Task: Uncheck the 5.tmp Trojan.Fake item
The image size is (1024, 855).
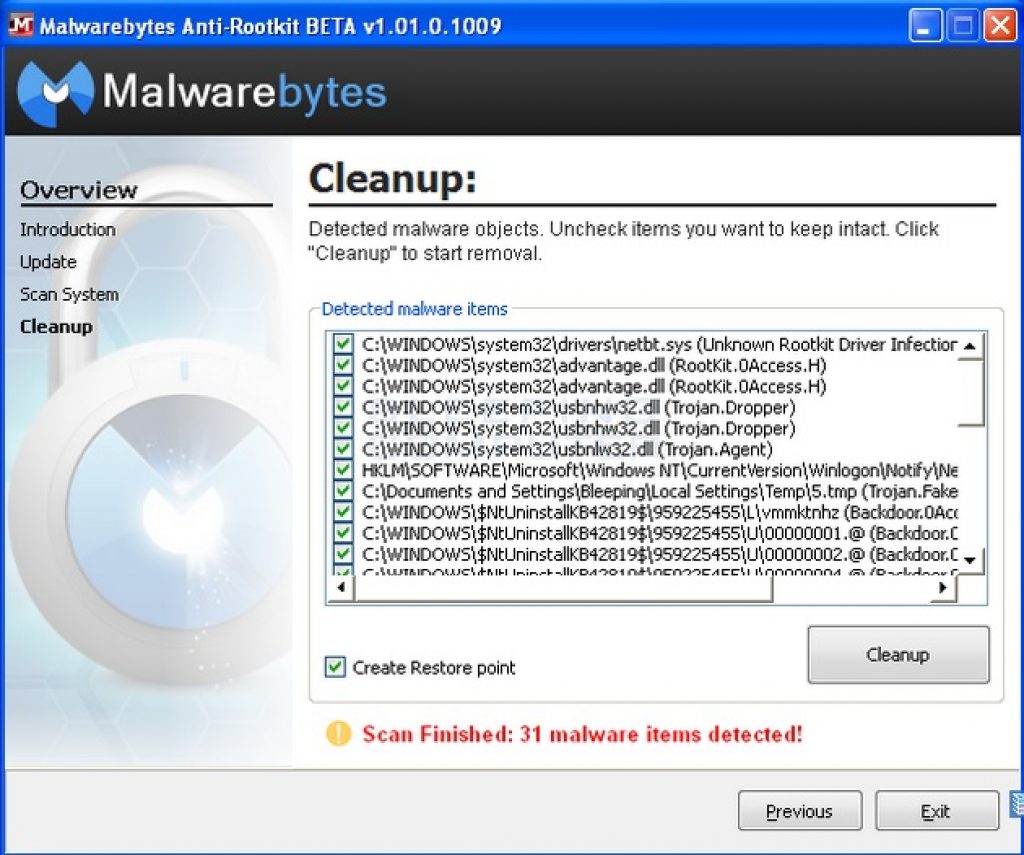Action: pos(343,491)
